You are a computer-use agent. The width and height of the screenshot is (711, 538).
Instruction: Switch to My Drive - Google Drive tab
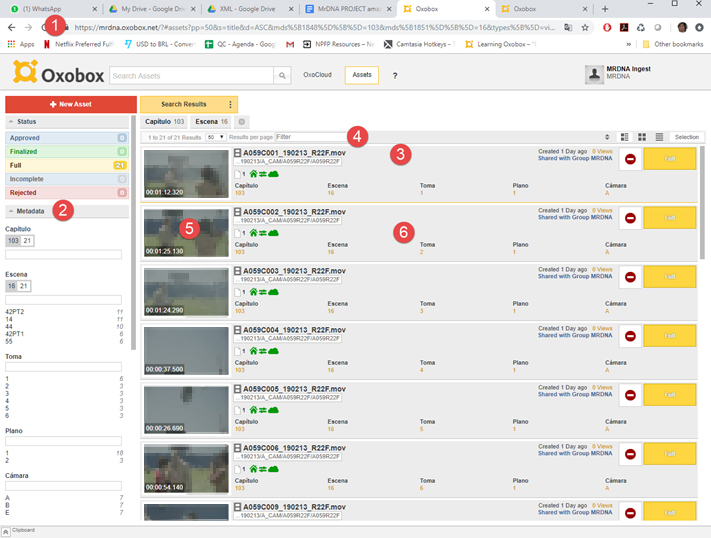pyautogui.click(x=152, y=9)
